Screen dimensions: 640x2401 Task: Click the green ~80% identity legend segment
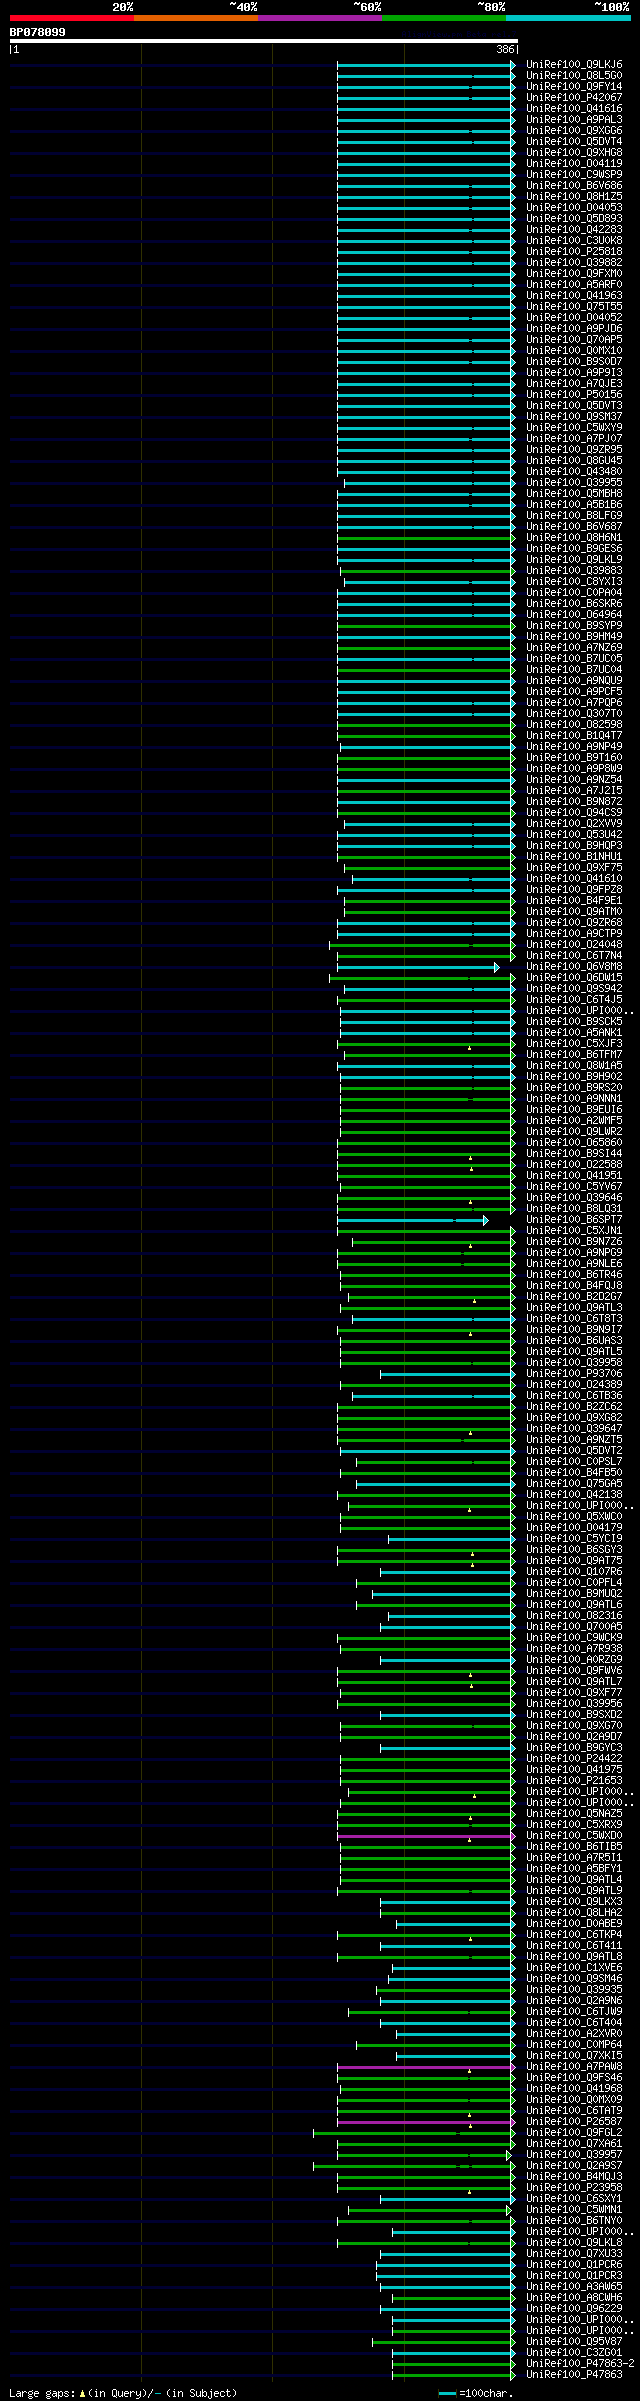point(444,18)
